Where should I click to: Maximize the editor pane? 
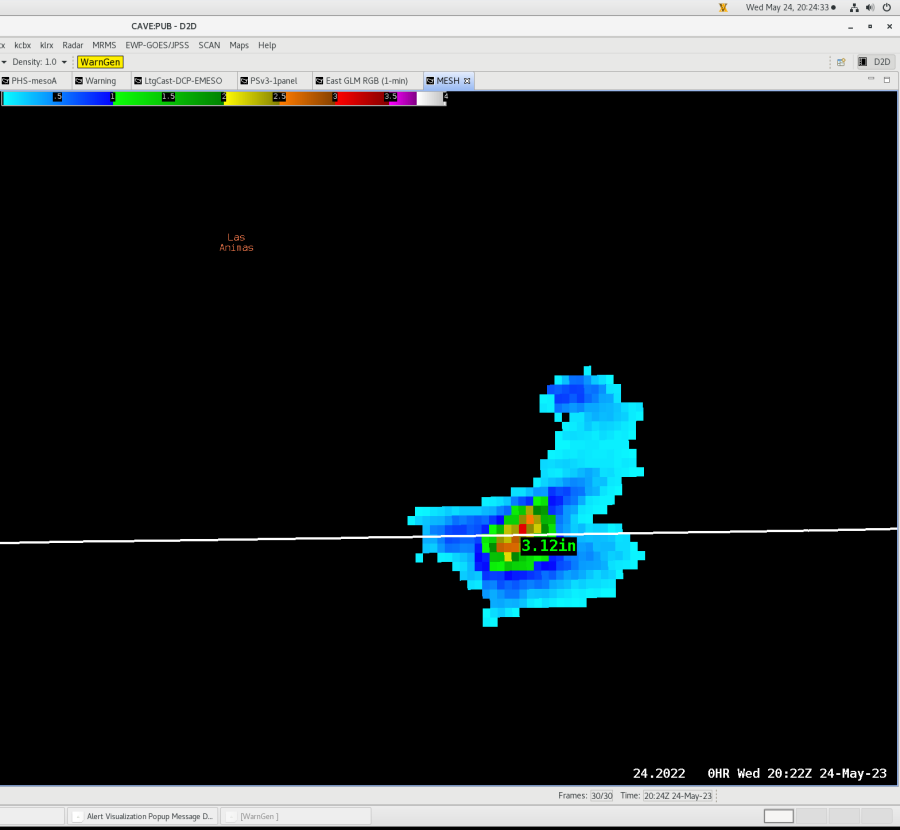pos(886,79)
